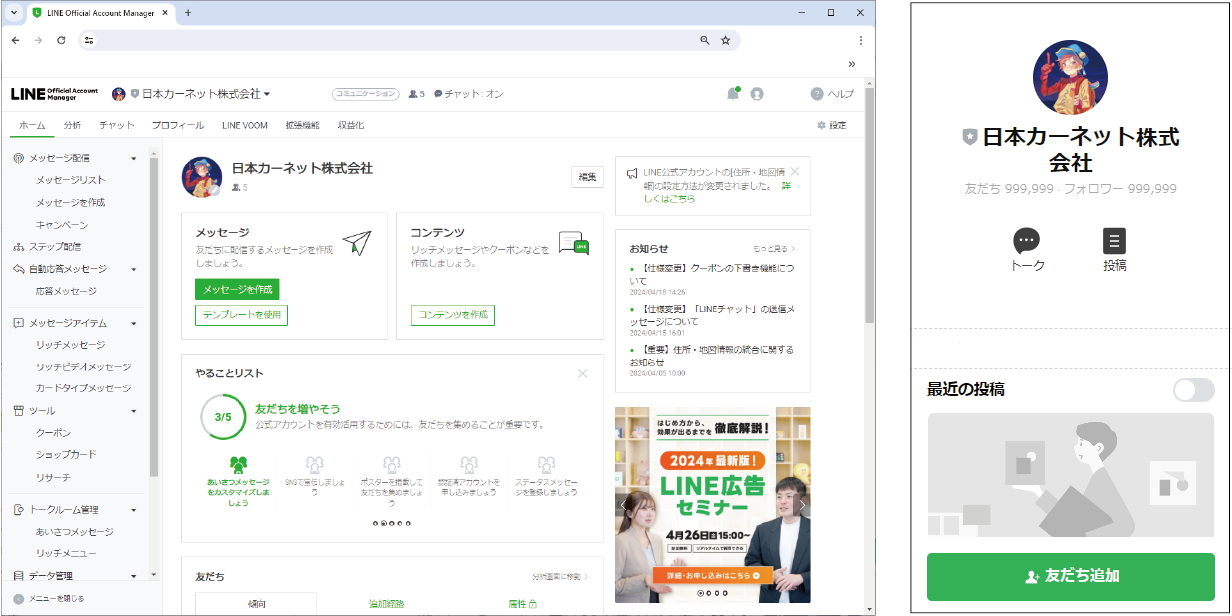Switch to the チャット tab

[117, 125]
